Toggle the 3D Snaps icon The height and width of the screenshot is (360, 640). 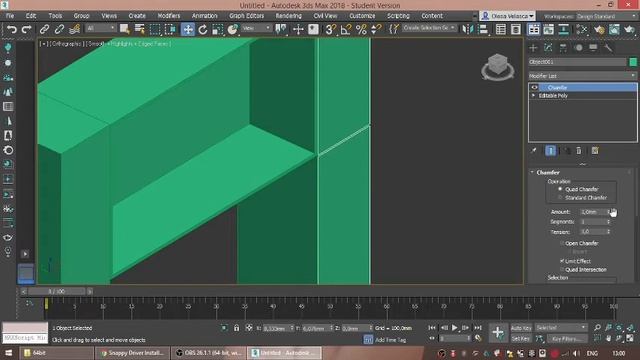(x=330, y=29)
